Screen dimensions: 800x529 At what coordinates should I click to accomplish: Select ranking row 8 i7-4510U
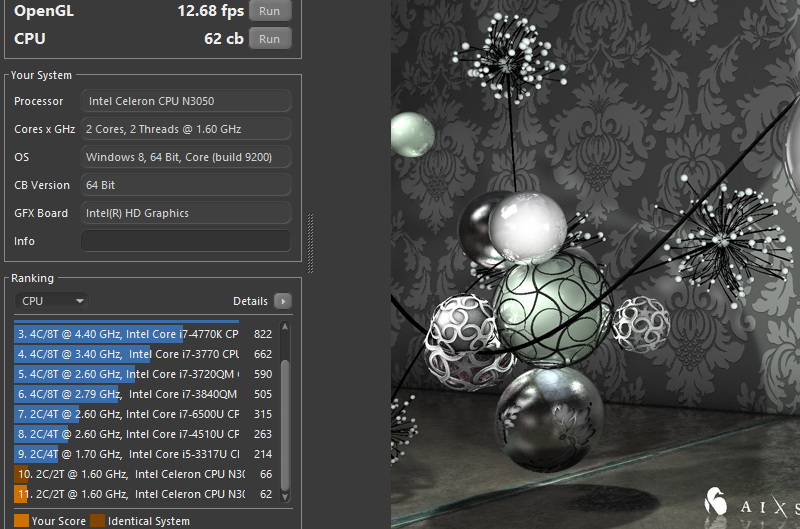145,434
